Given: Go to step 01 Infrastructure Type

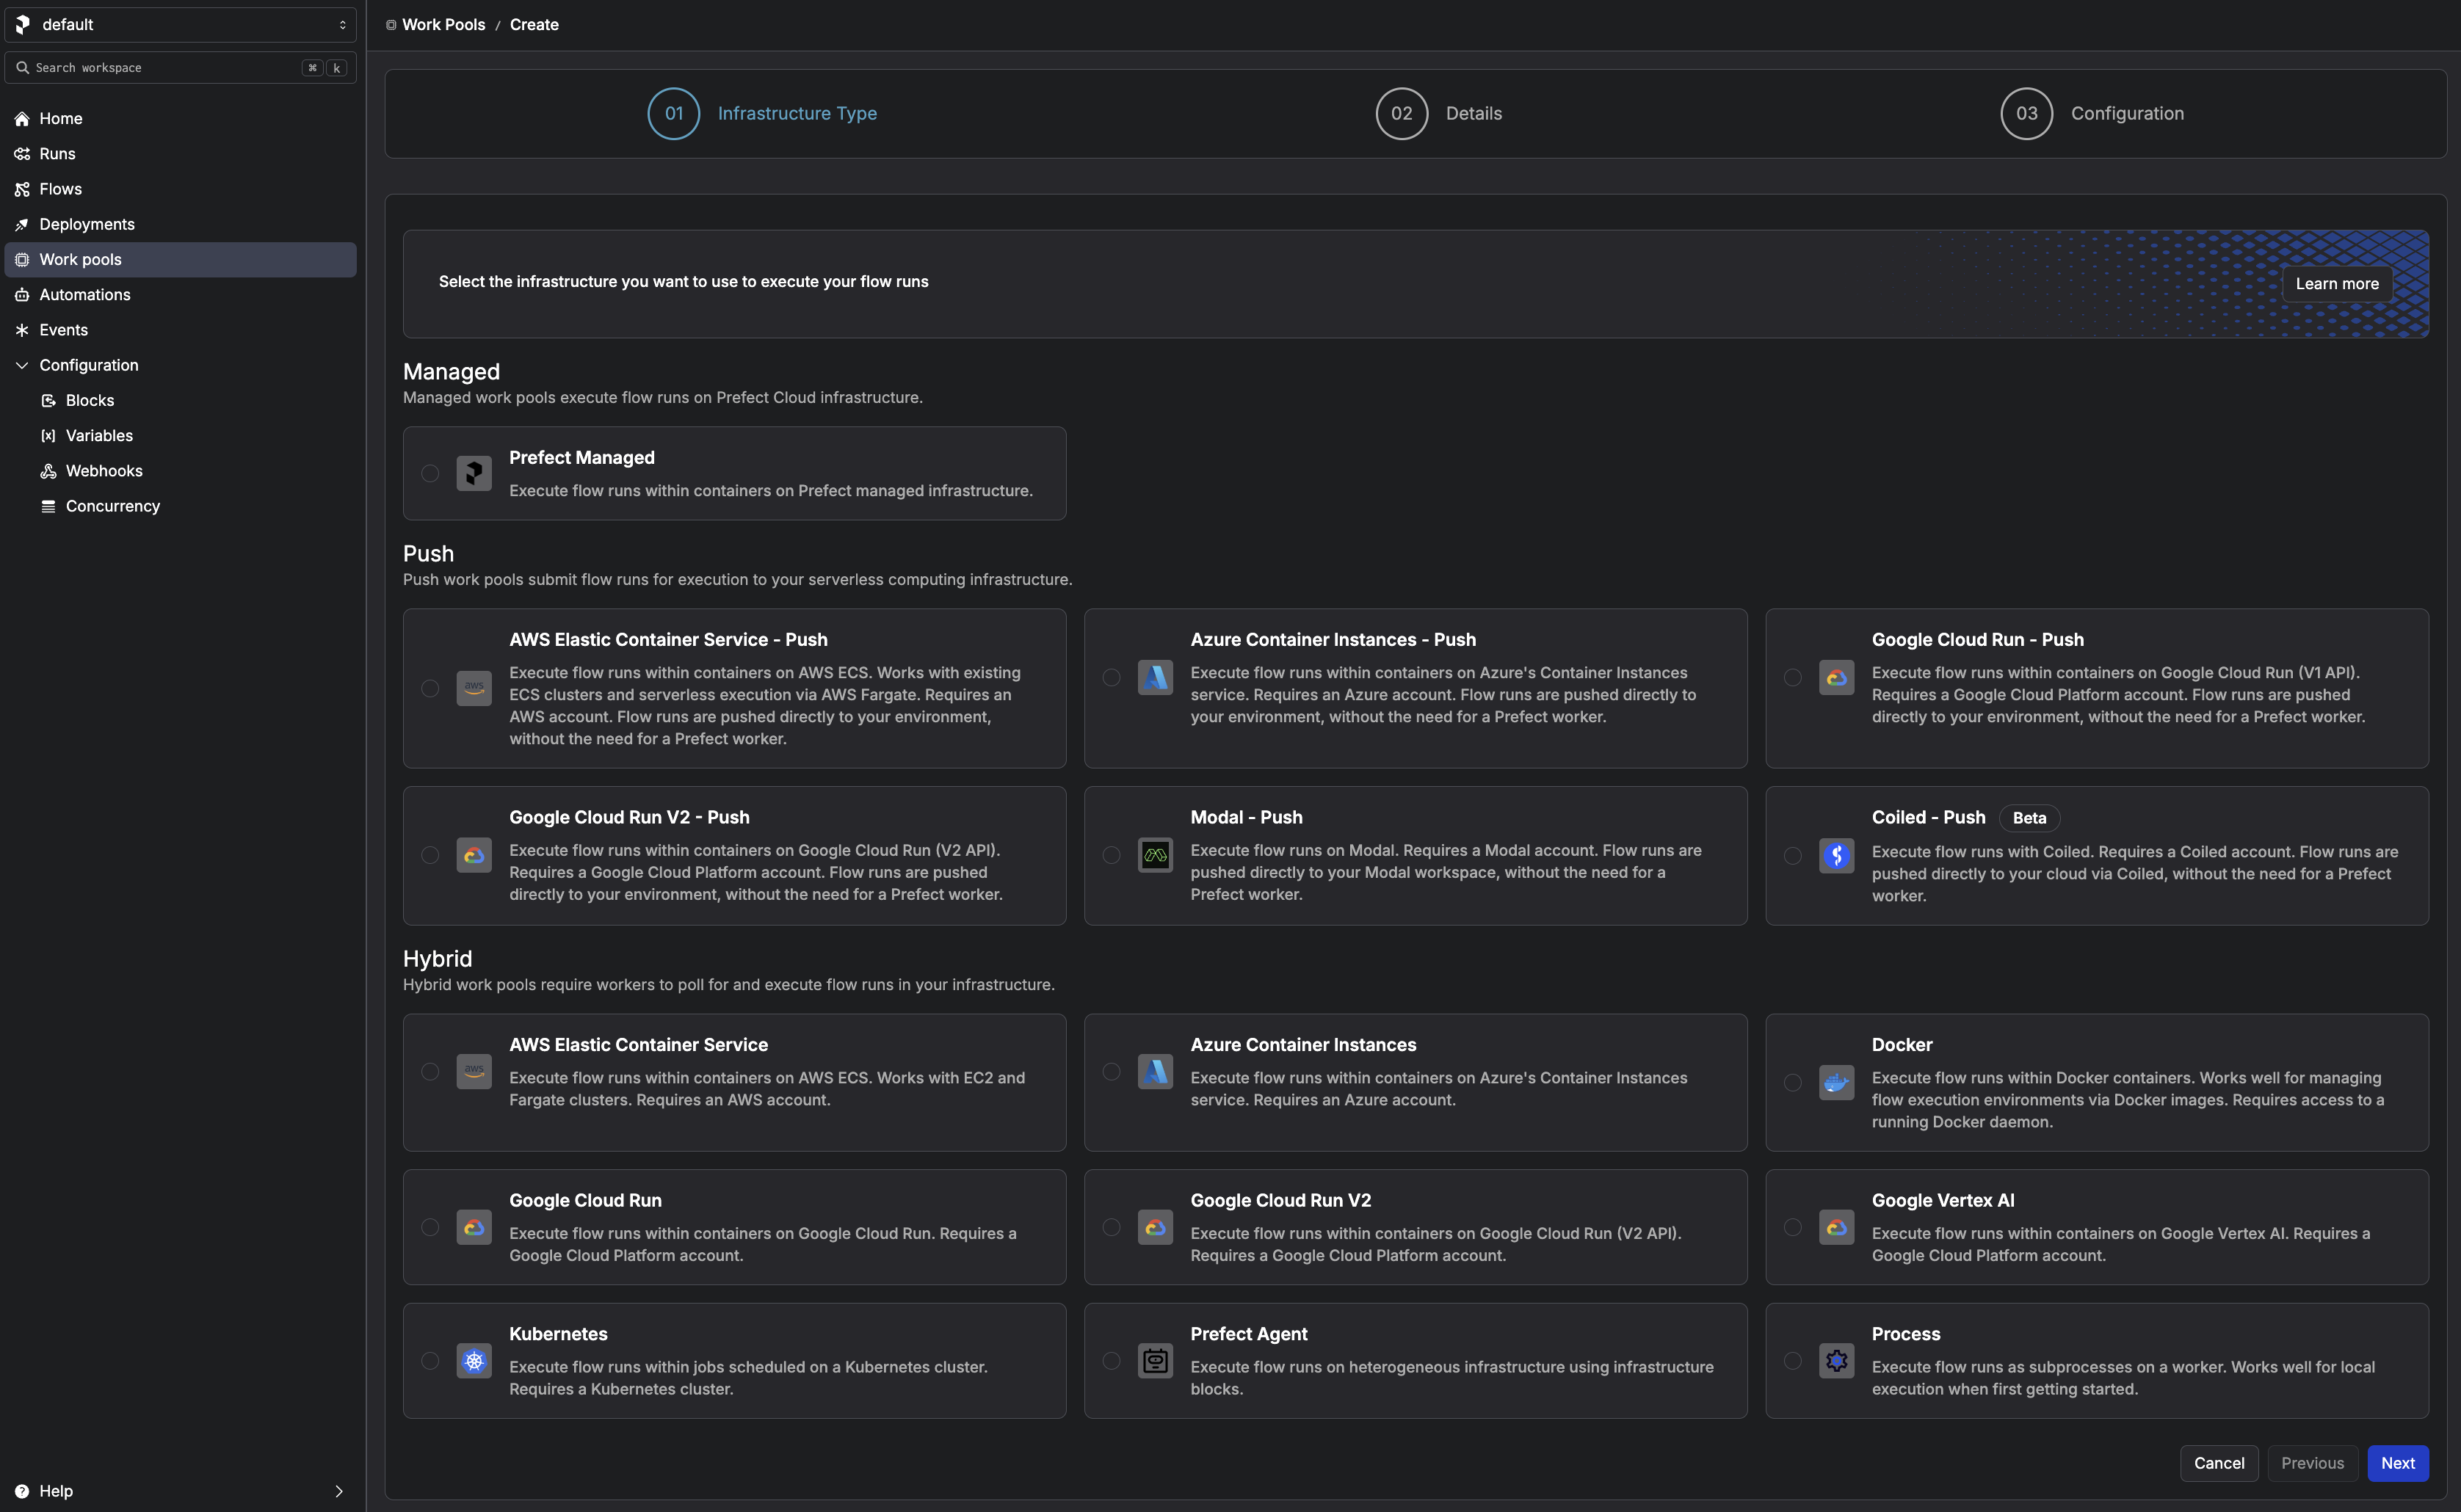Looking at the screenshot, I should click(762, 113).
